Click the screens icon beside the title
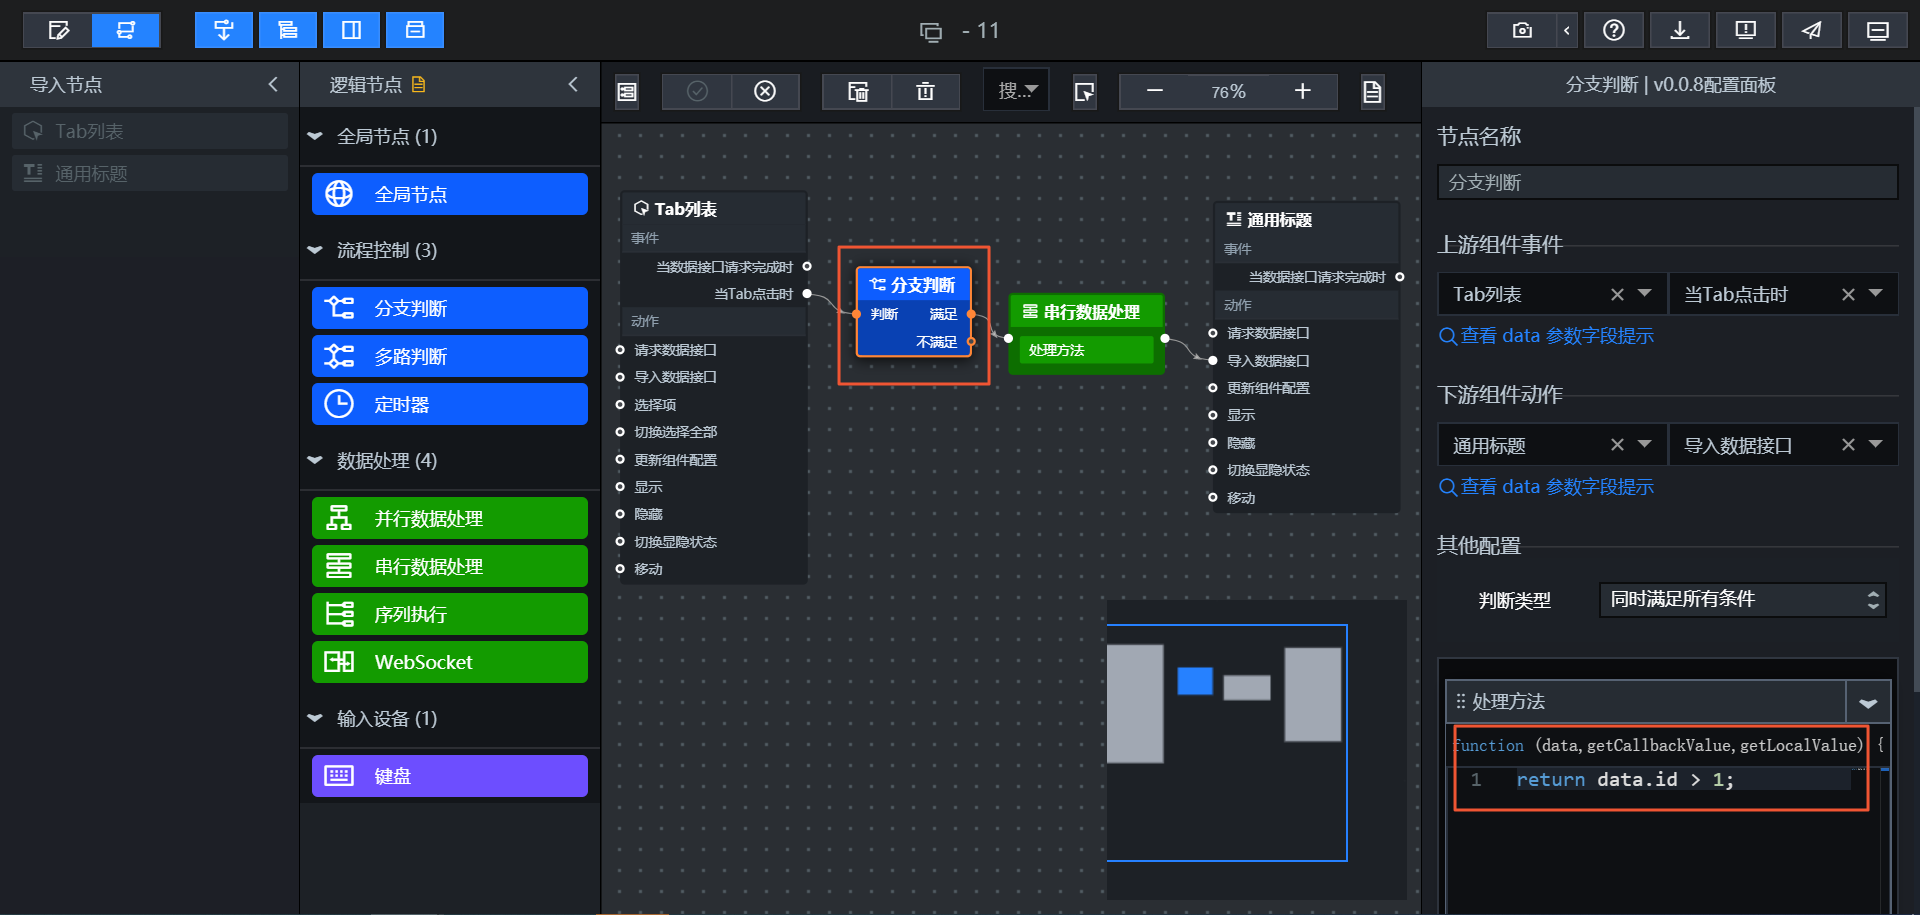 coord(931,32)
